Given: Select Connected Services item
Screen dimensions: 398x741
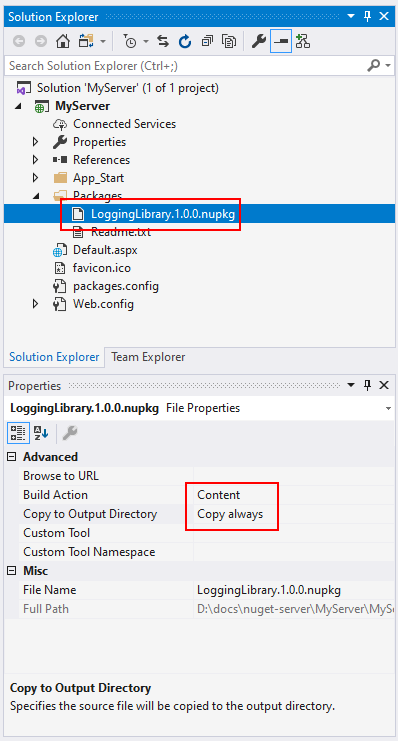Looking at the screenshot, I should pyautogui.click(x=124, y=124).
